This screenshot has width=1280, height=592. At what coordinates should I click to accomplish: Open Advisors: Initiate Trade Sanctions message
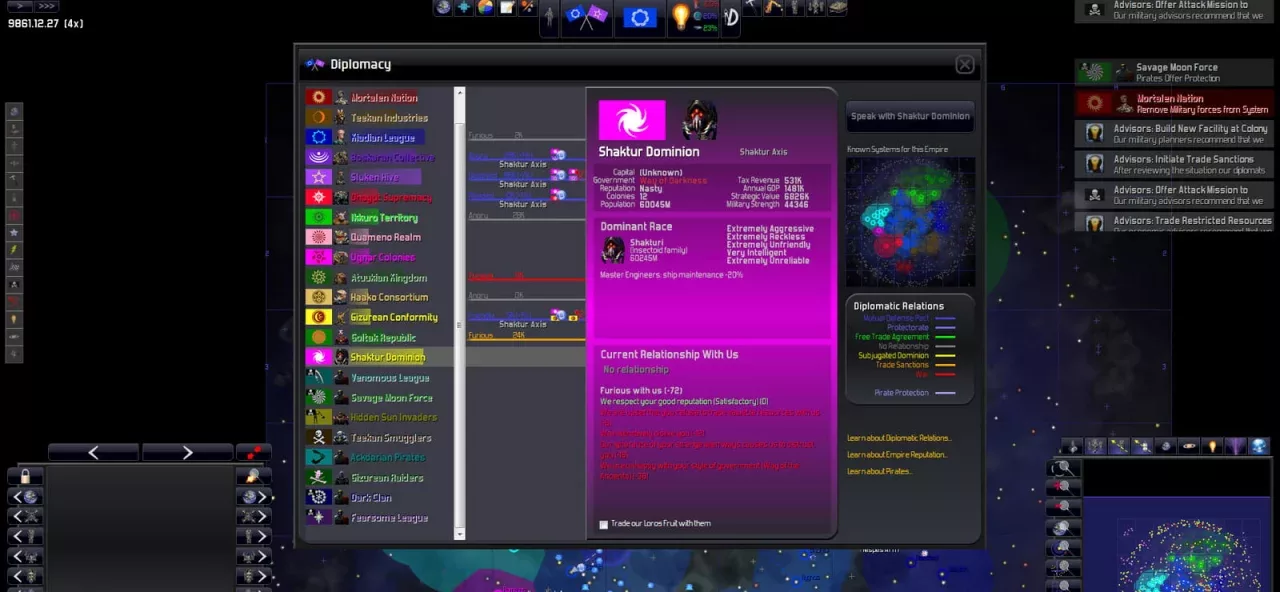(x=1175, y=164)
